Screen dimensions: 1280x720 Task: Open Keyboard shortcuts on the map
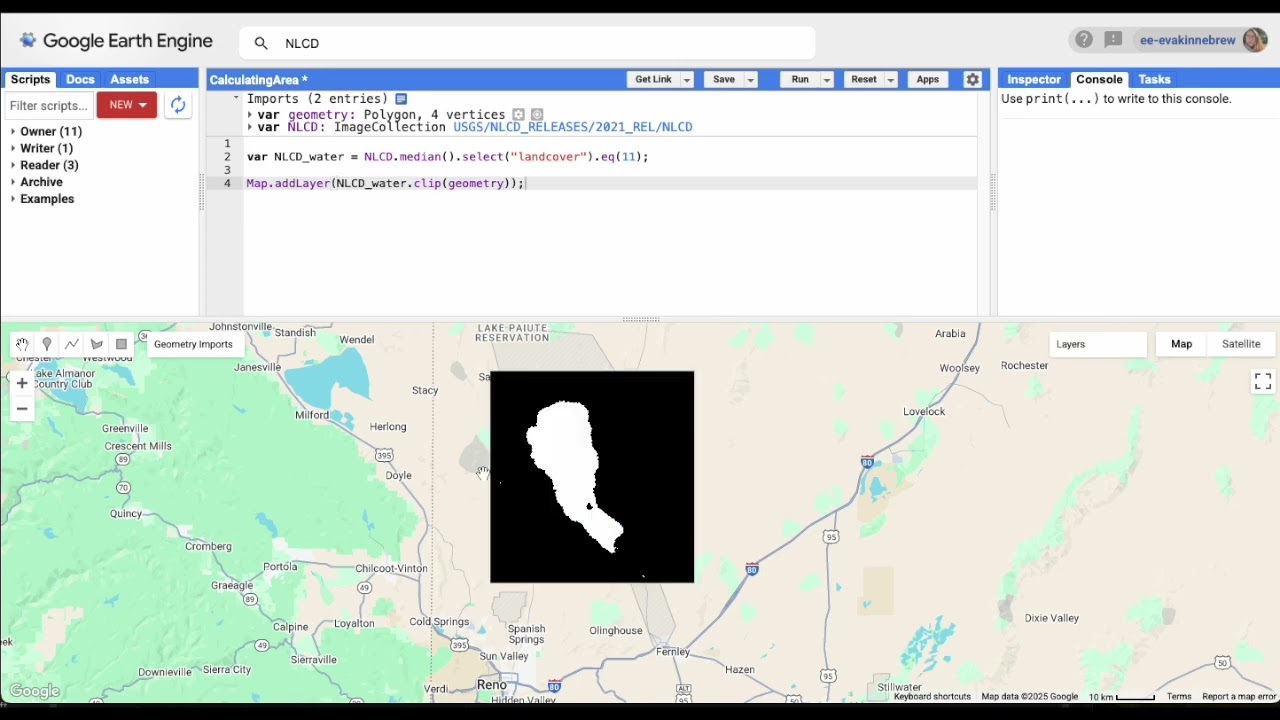coord(932,697)
